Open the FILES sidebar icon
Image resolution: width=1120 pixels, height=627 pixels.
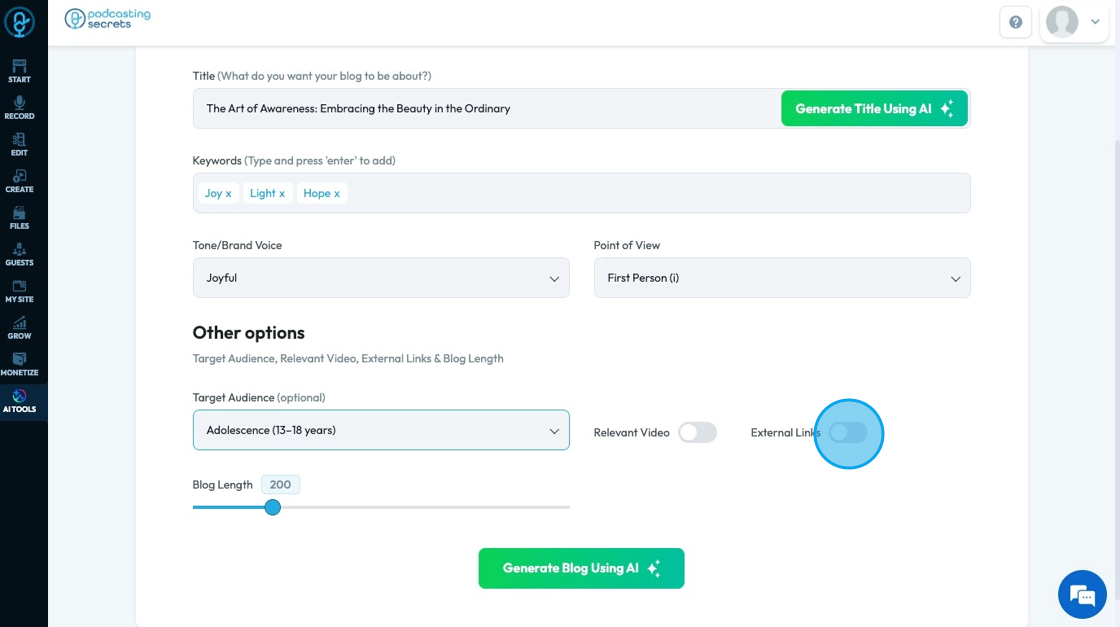[x=19, y=217]
